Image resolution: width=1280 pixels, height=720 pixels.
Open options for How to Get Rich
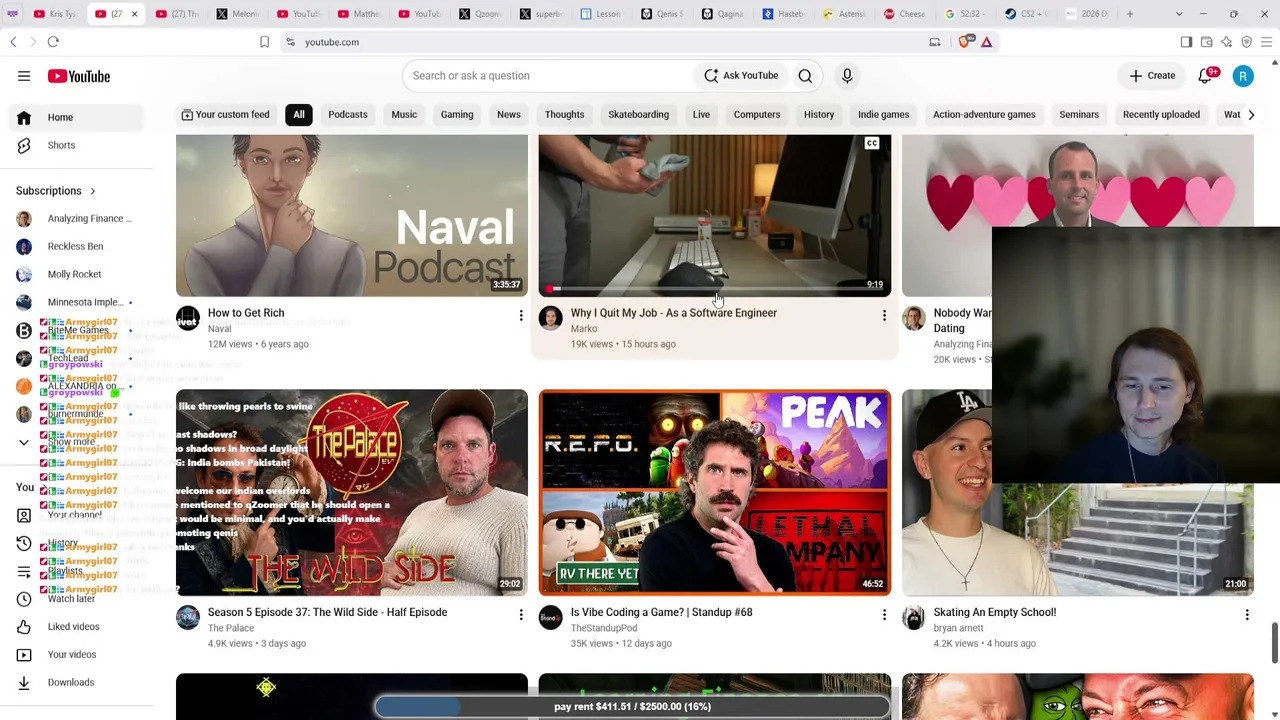pyautogui.click(x=521, y=316)
